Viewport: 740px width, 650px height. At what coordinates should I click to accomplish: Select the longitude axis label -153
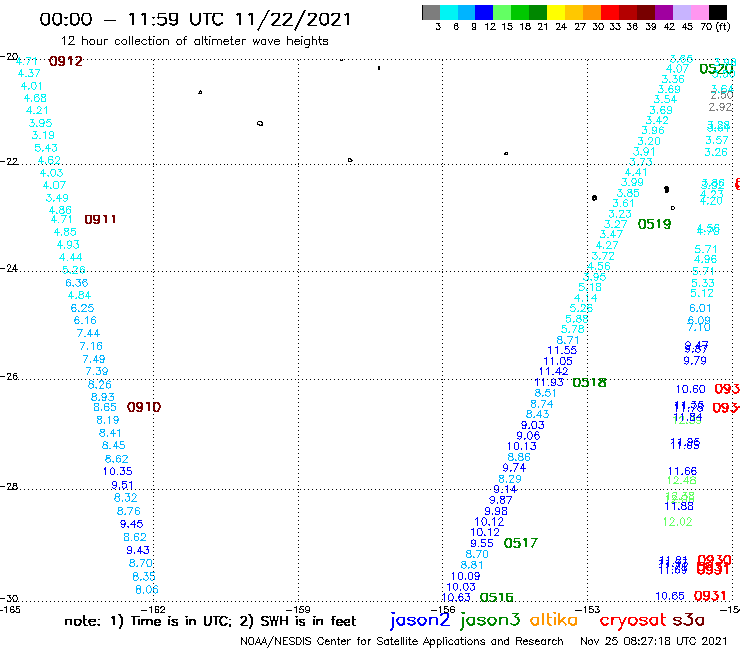(x=588, y=609)
